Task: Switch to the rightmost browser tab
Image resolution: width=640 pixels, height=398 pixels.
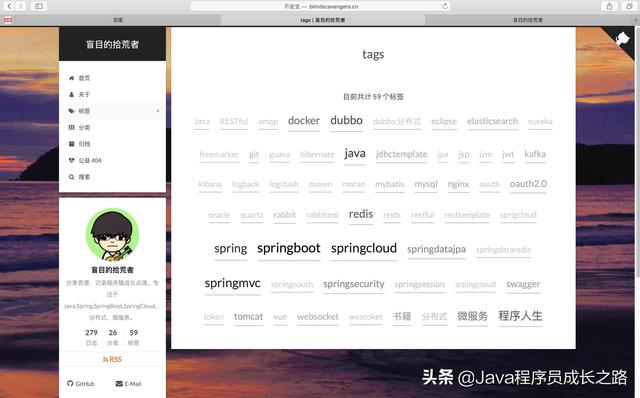Action: [528, 20]
